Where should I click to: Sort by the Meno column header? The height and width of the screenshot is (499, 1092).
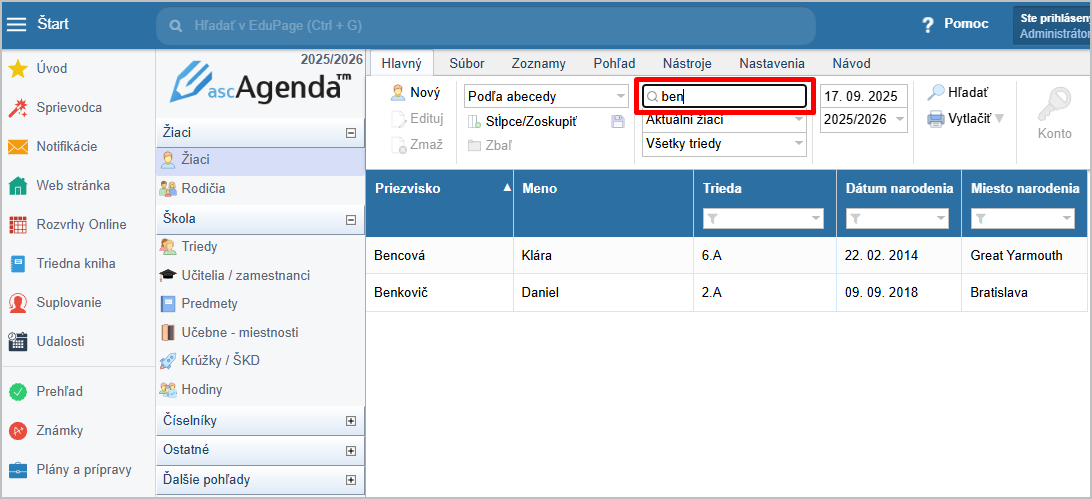point(603,203)
